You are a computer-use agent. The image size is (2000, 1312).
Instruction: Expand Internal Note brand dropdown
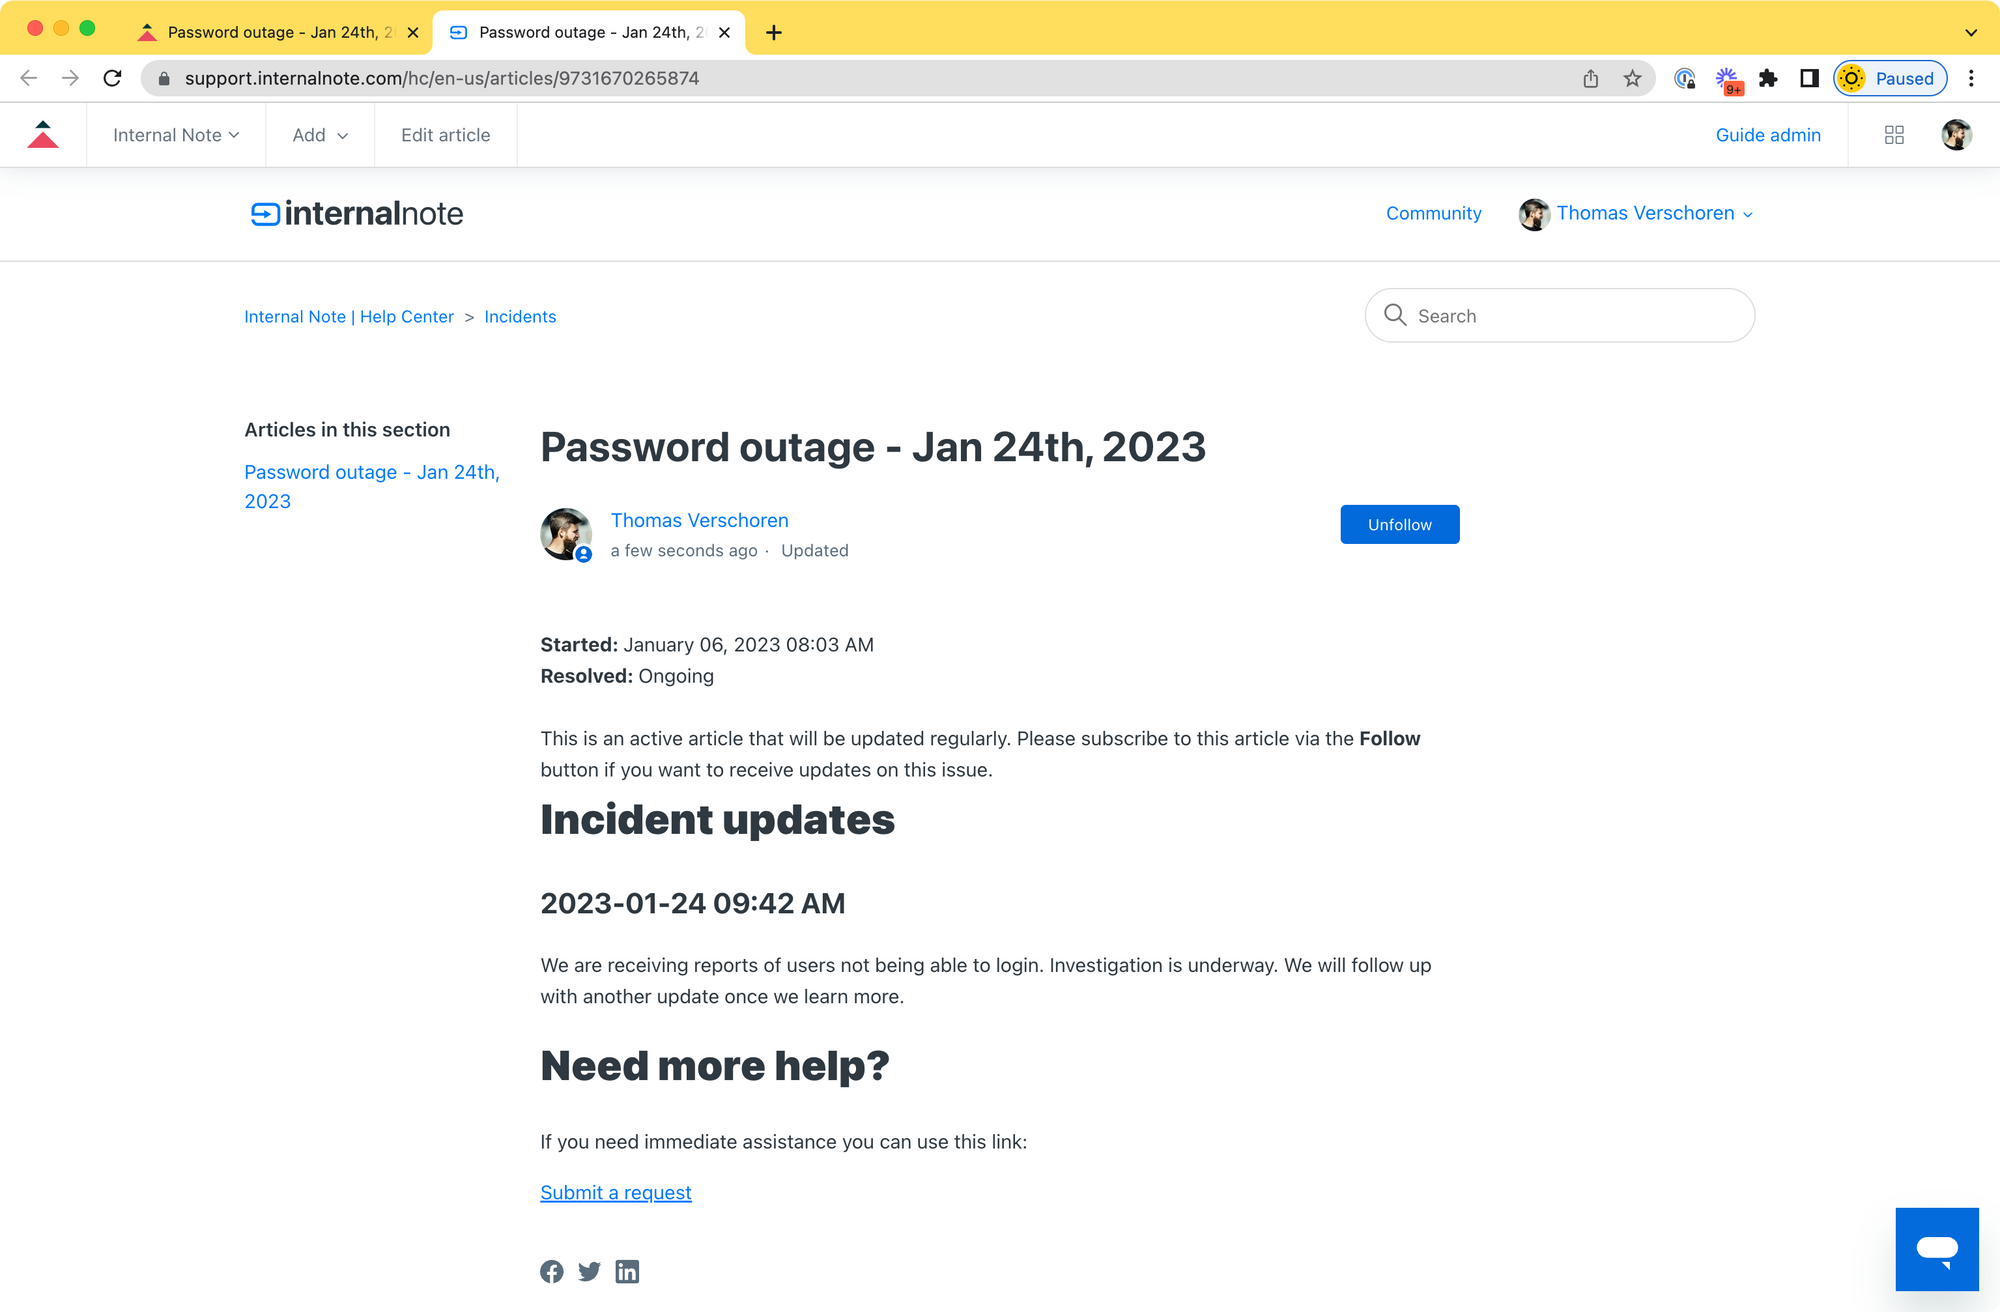point(176,135)
